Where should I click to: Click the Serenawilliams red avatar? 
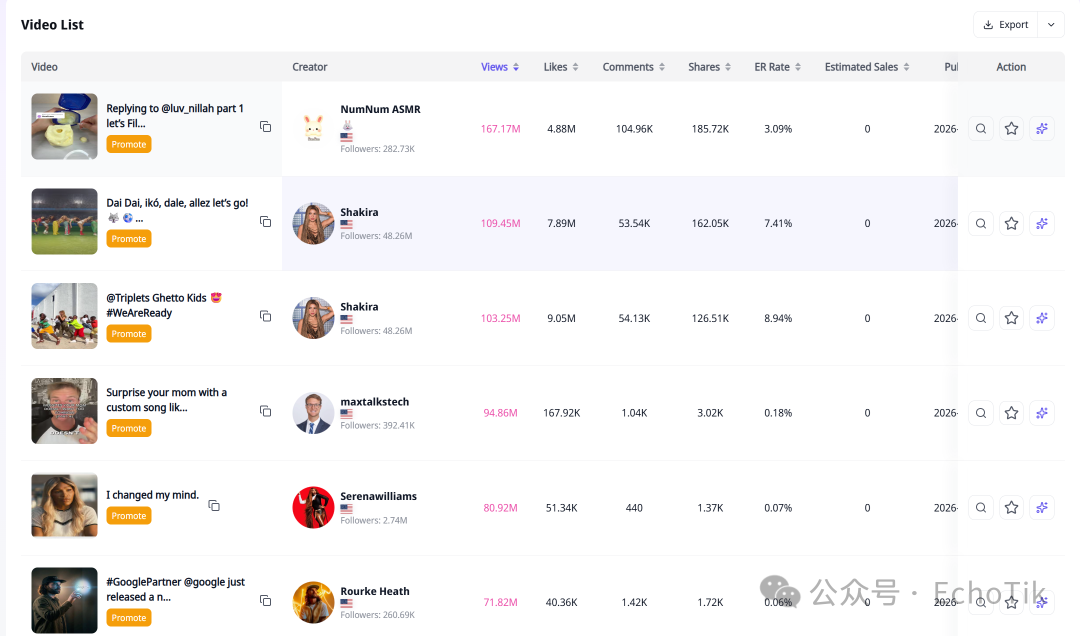tap(313, 508)
